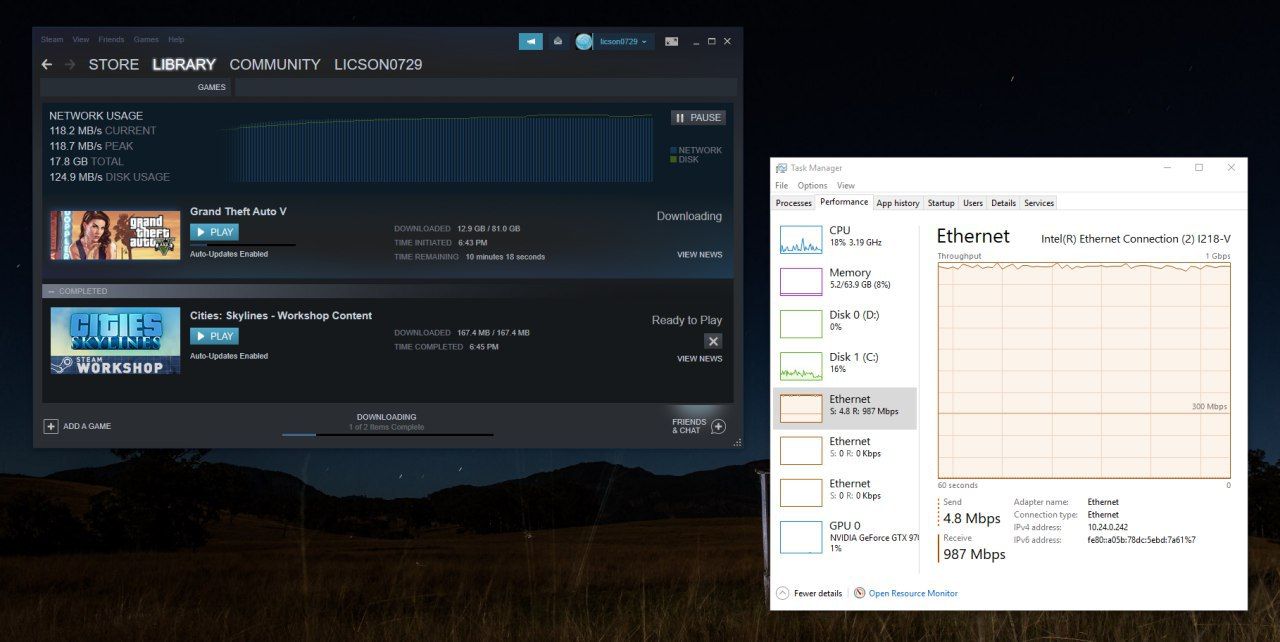Play Grand Theft Auto V
Viewport: 1280px width, 642px height.
[x=214, y=232]
